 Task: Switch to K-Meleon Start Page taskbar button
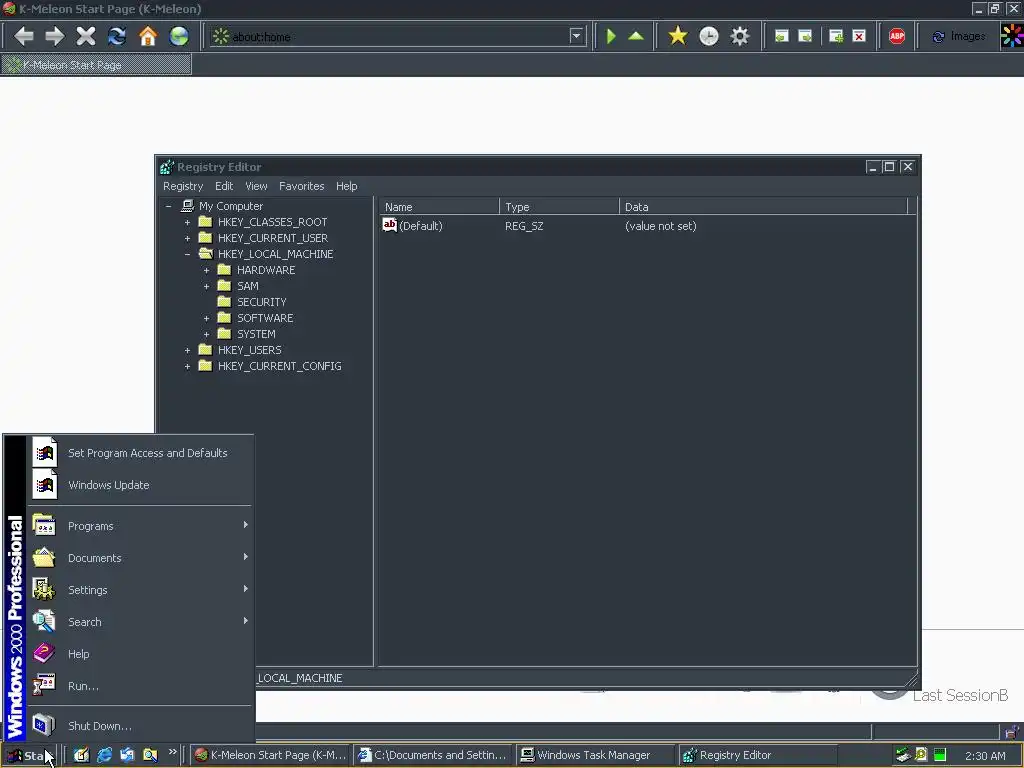(270, 755)
